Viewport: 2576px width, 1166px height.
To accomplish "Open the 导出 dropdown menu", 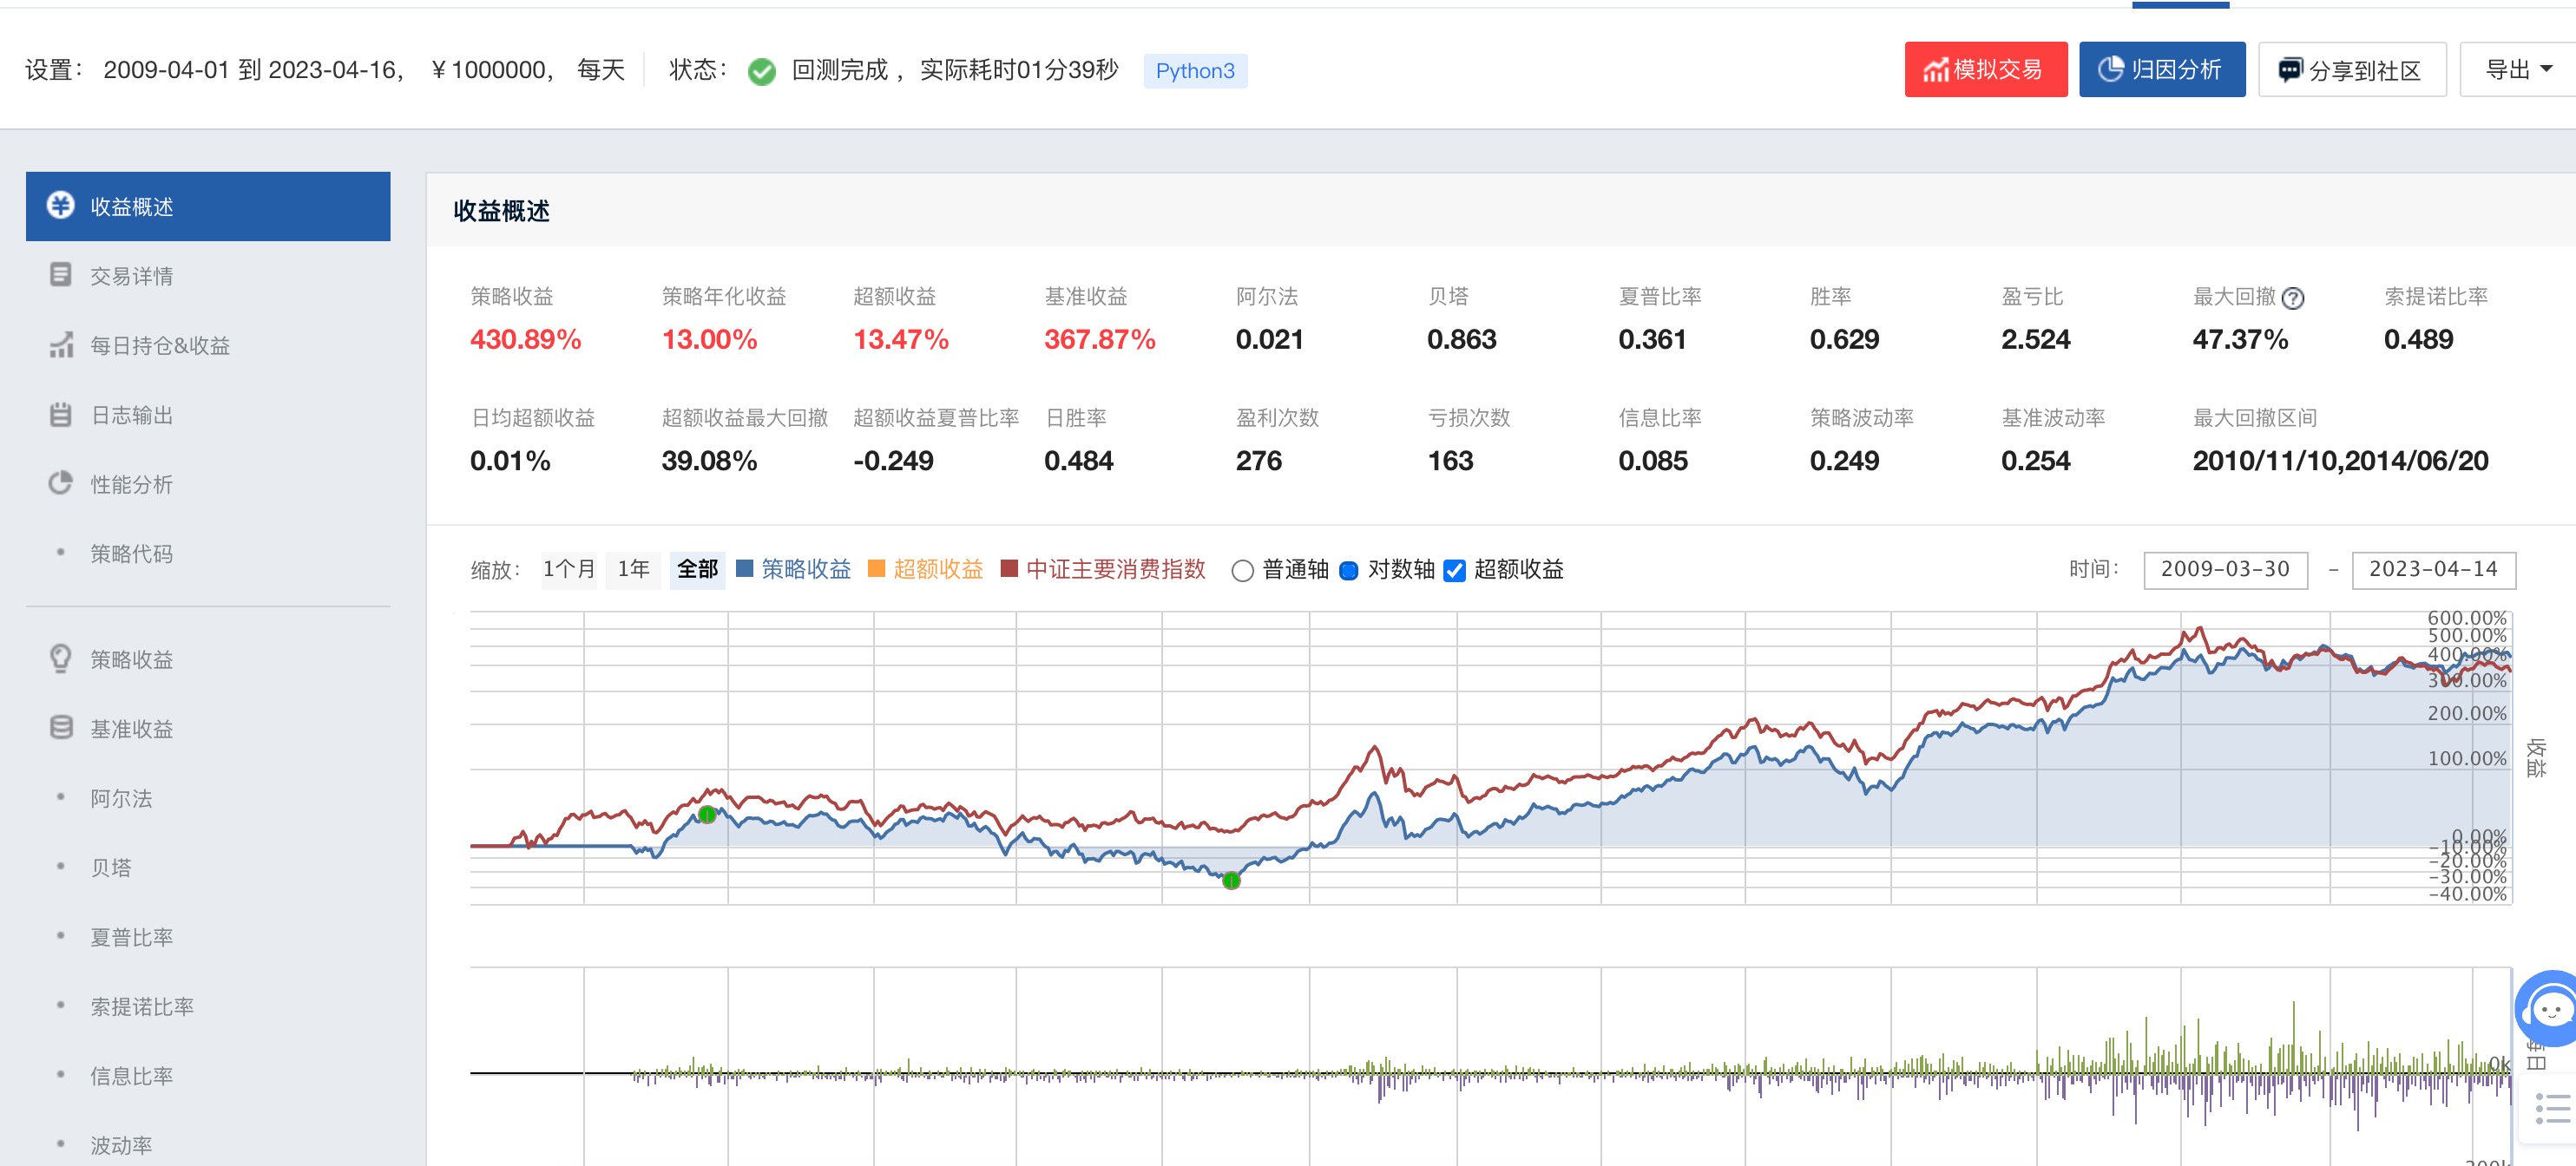I will click(x=2517, y=70).
